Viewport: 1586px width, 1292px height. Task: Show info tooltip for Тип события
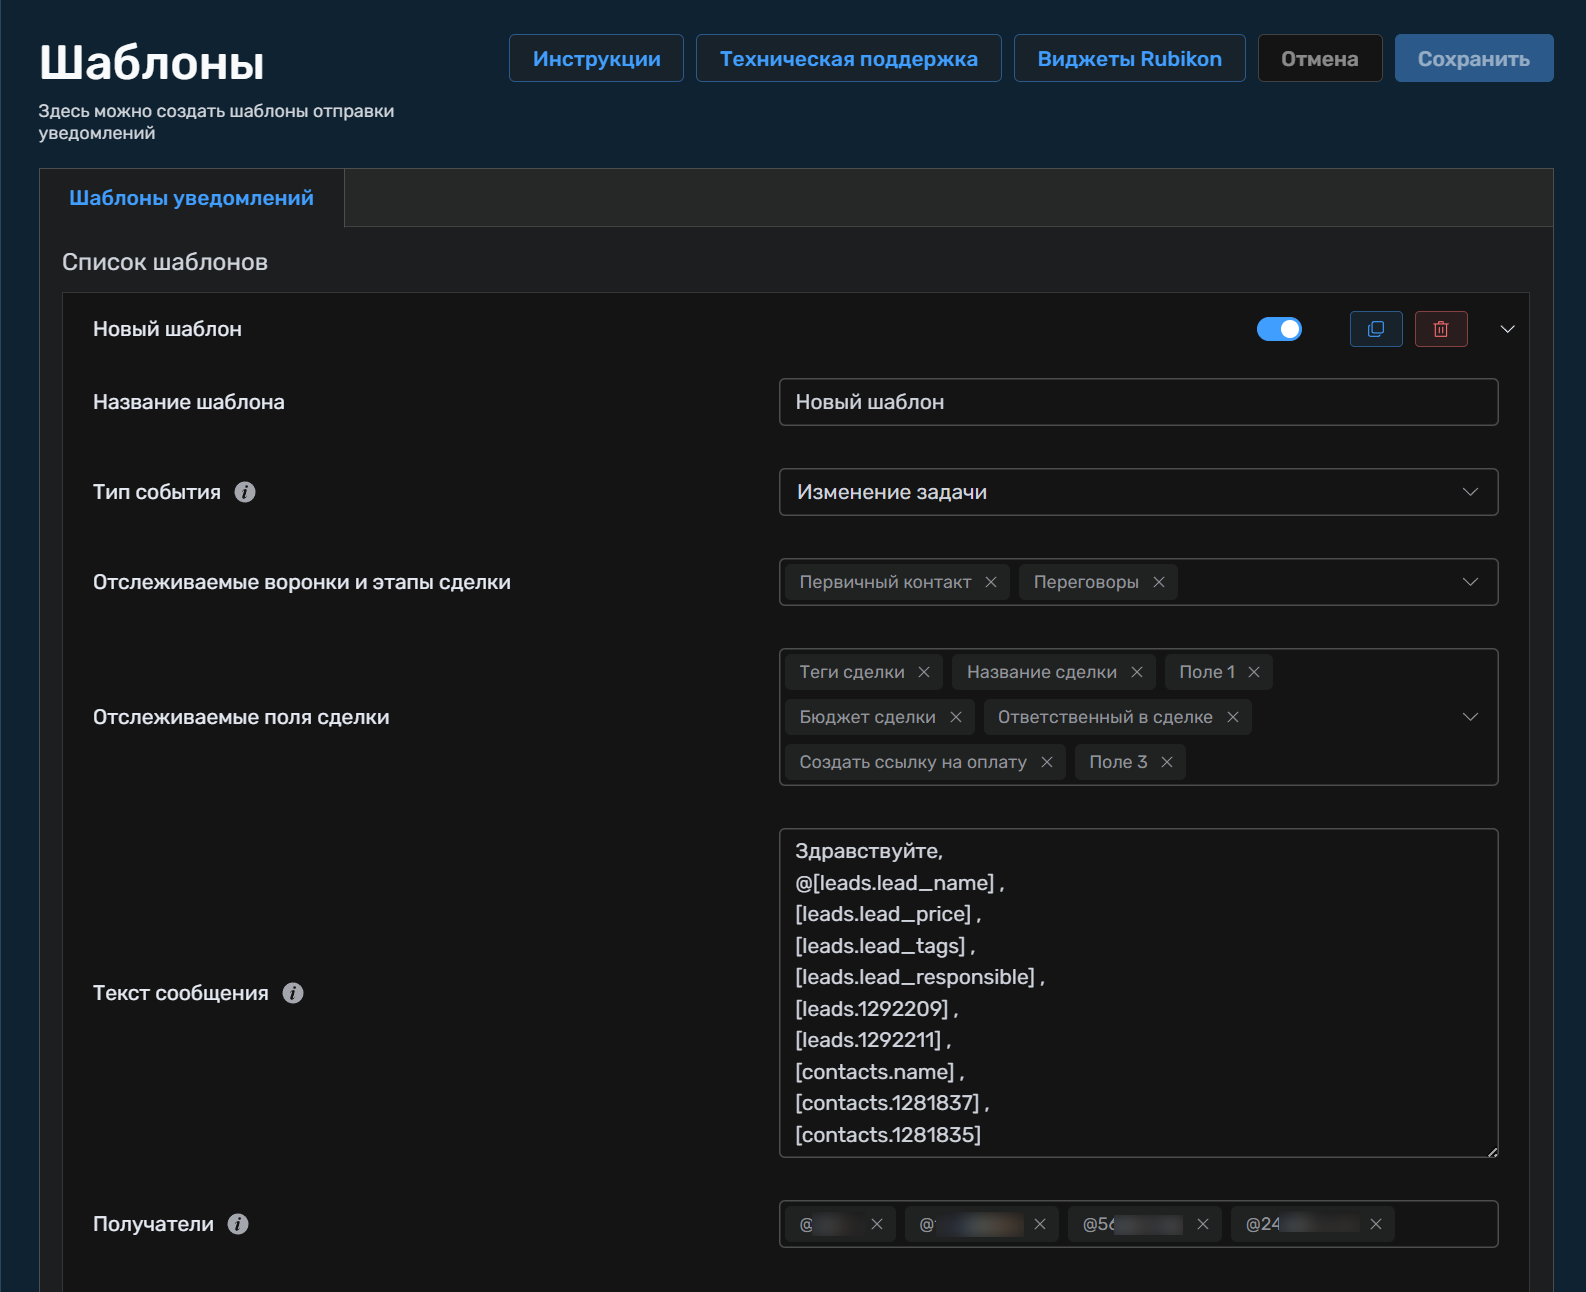[x=245, y=492]
